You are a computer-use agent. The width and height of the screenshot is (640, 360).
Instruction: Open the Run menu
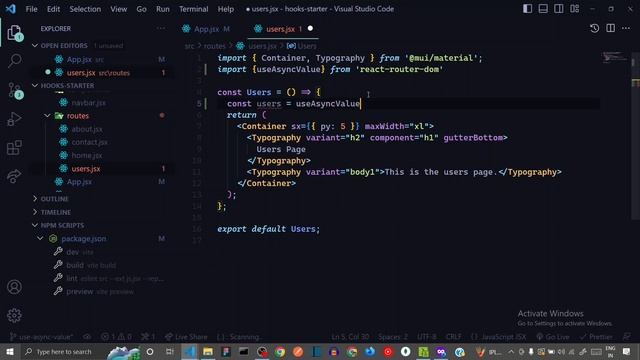(x=162, y=9)
